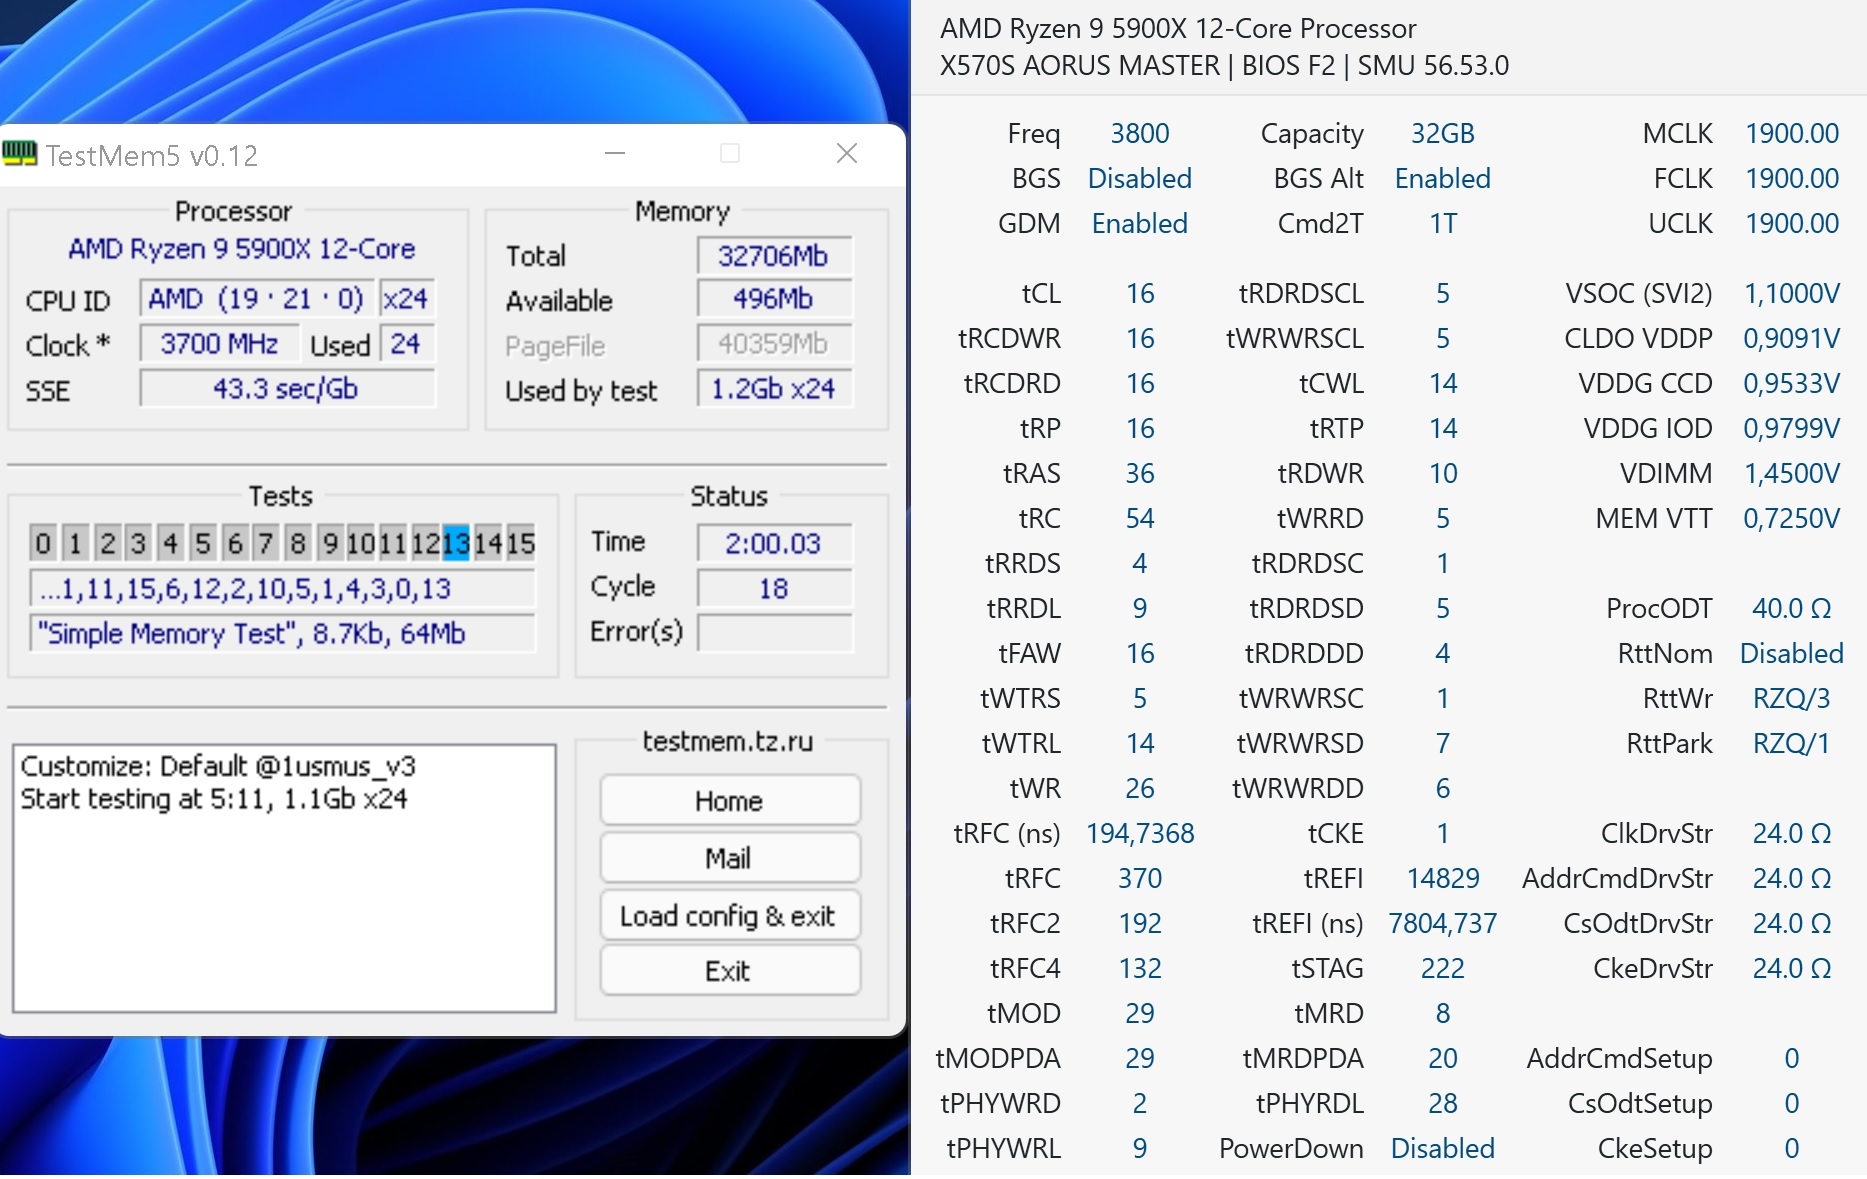
Task: Click test number 0 box
Action: click(42, 543)
